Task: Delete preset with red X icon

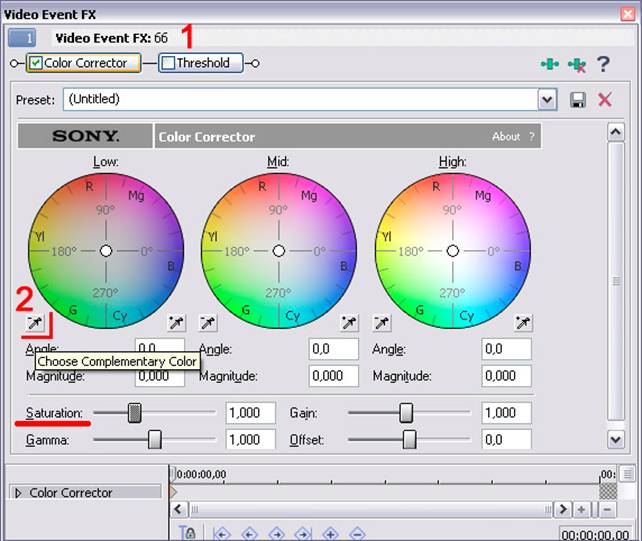Action: (x=605, y=100)
